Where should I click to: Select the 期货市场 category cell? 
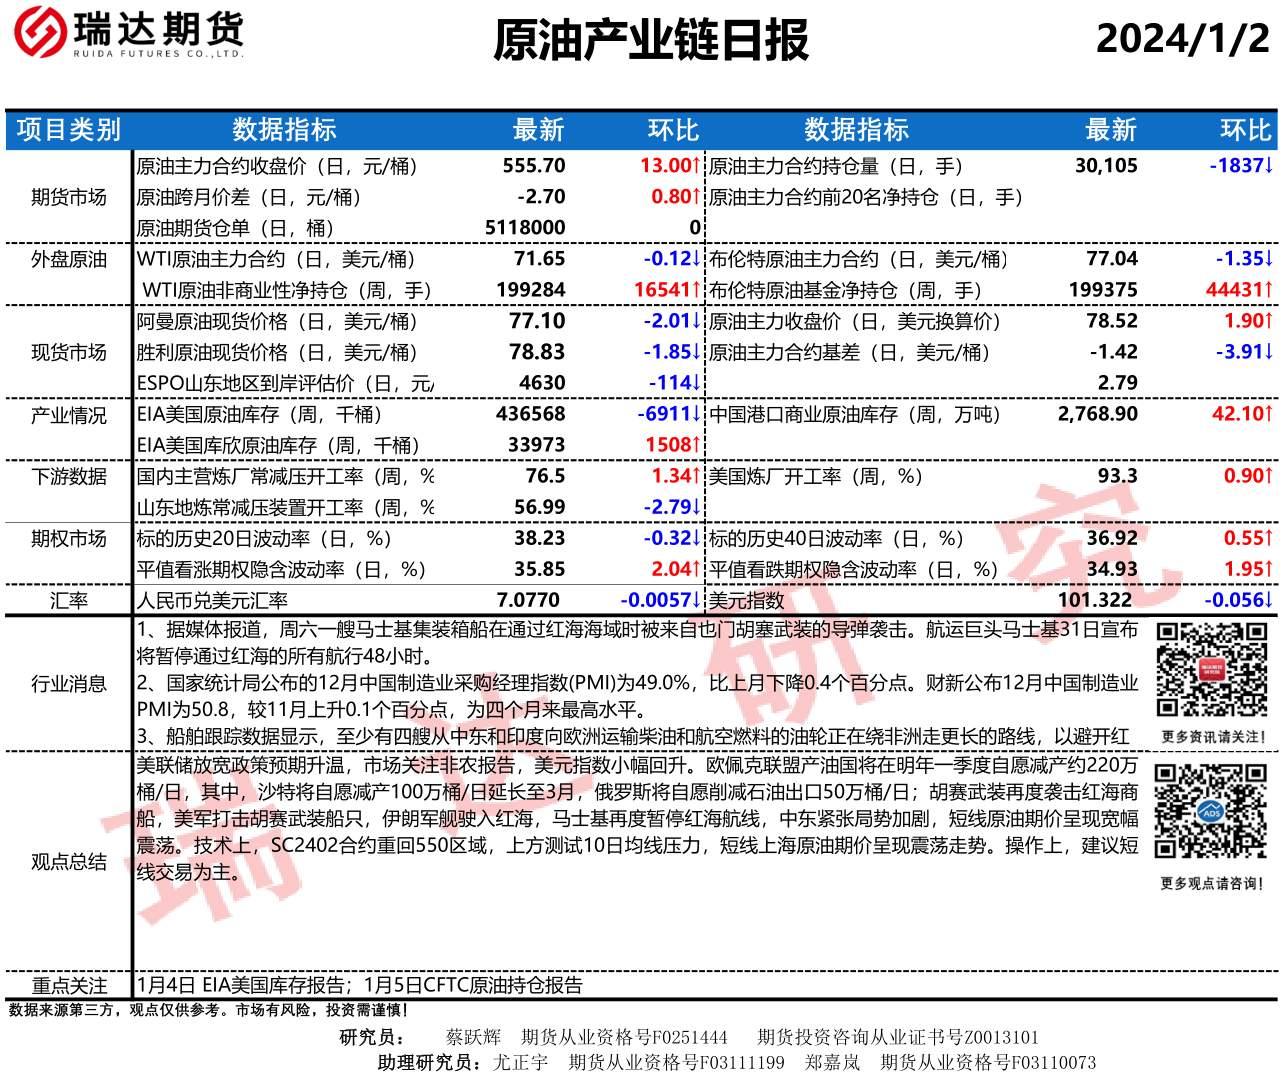tap(68, 197)
